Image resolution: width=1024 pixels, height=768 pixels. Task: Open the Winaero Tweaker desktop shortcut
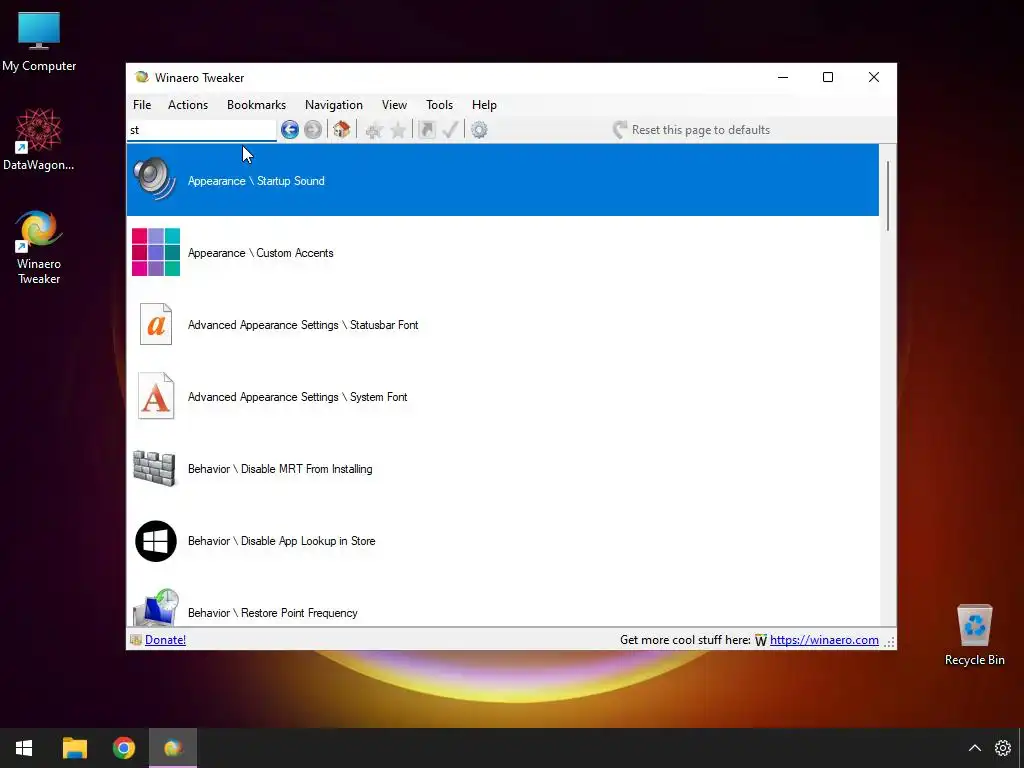(x=39, y=247)
